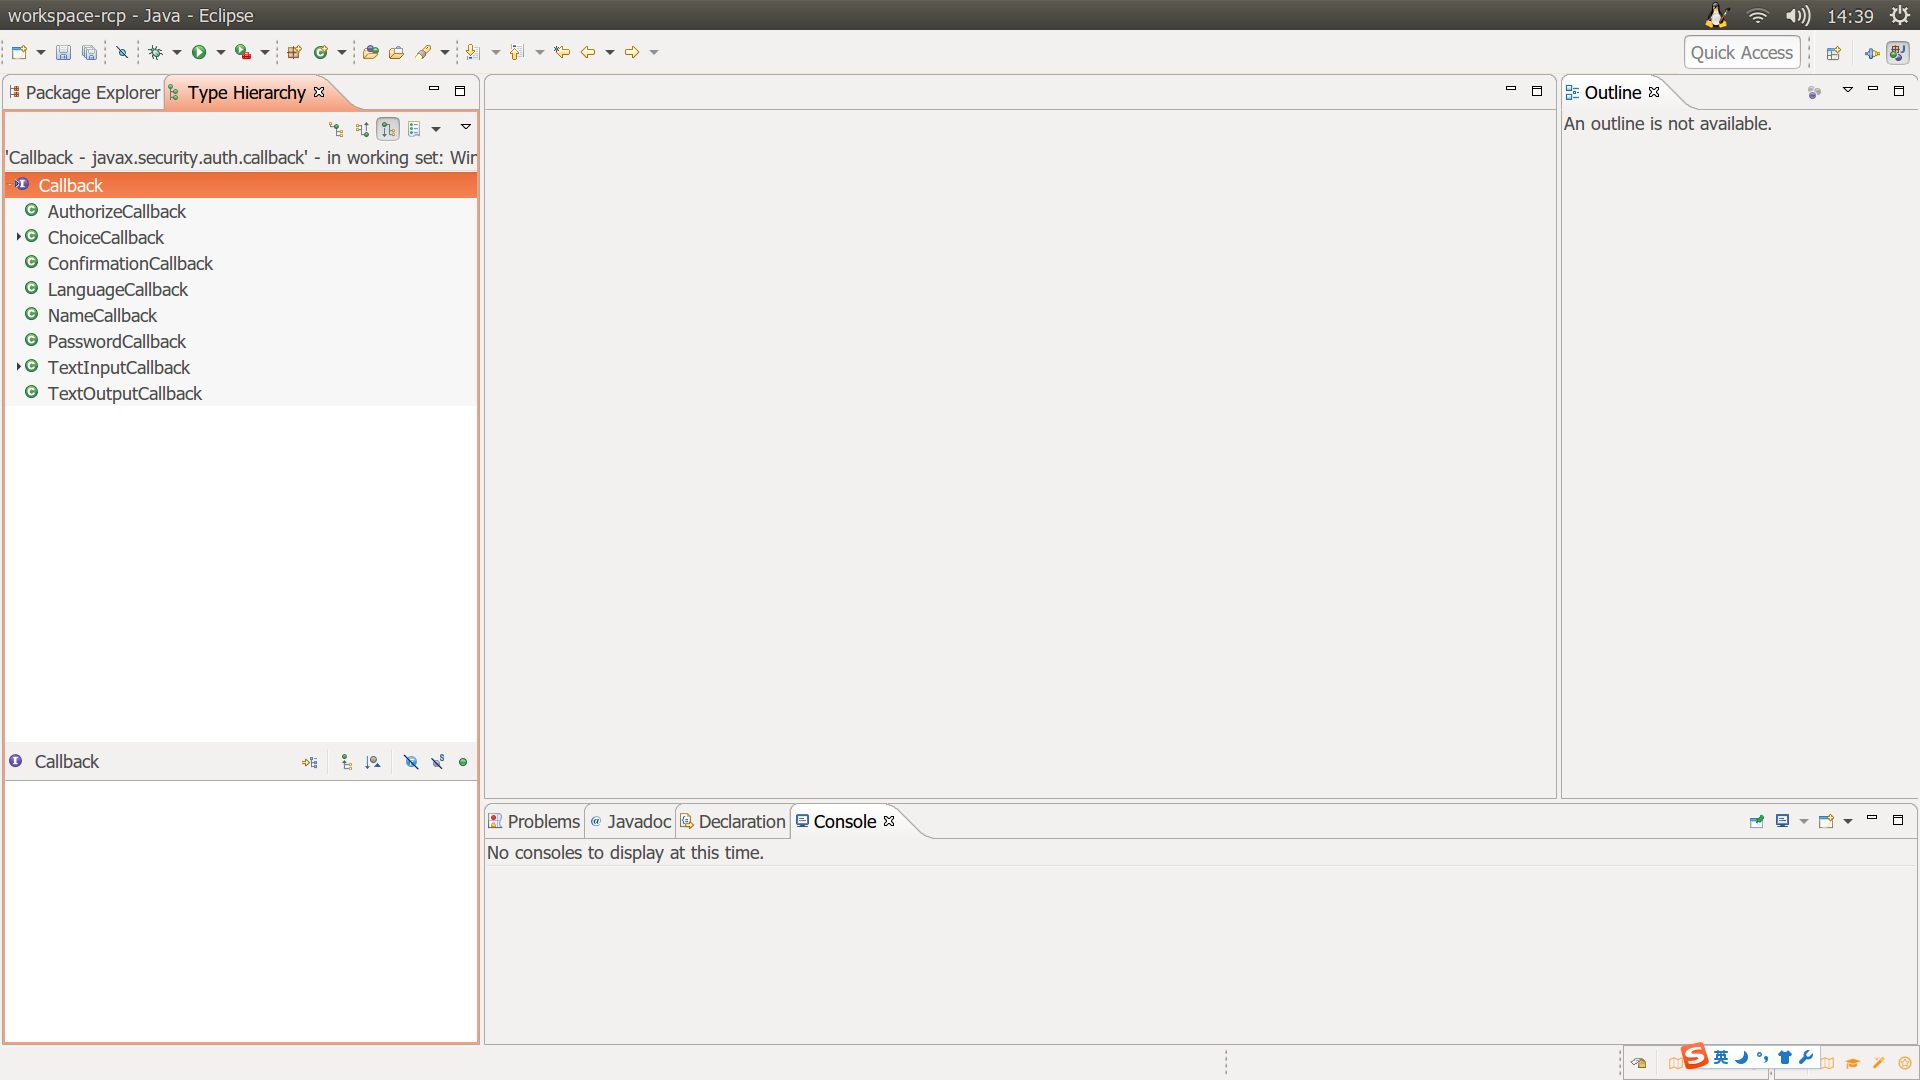Expand the TextInputCallback tree node
1920x1080 pixels.
coord(18,367)
